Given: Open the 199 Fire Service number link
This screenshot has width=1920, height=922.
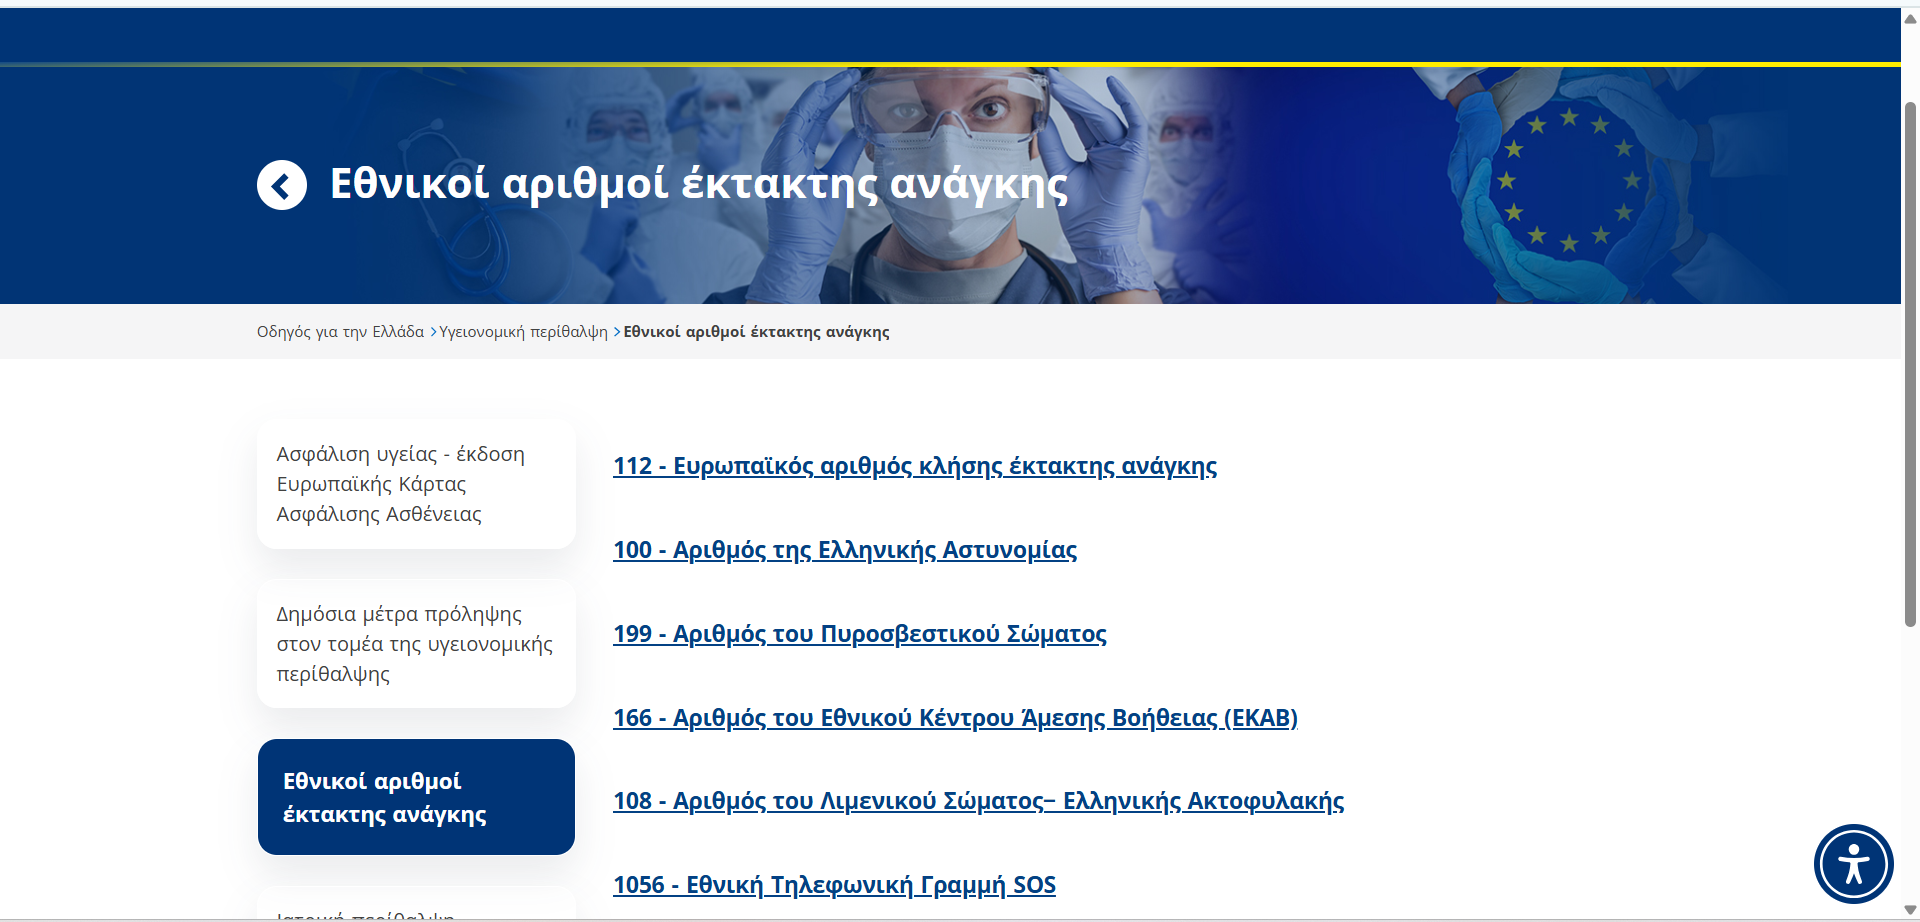Looking at the screenshot, I should 859,634.
